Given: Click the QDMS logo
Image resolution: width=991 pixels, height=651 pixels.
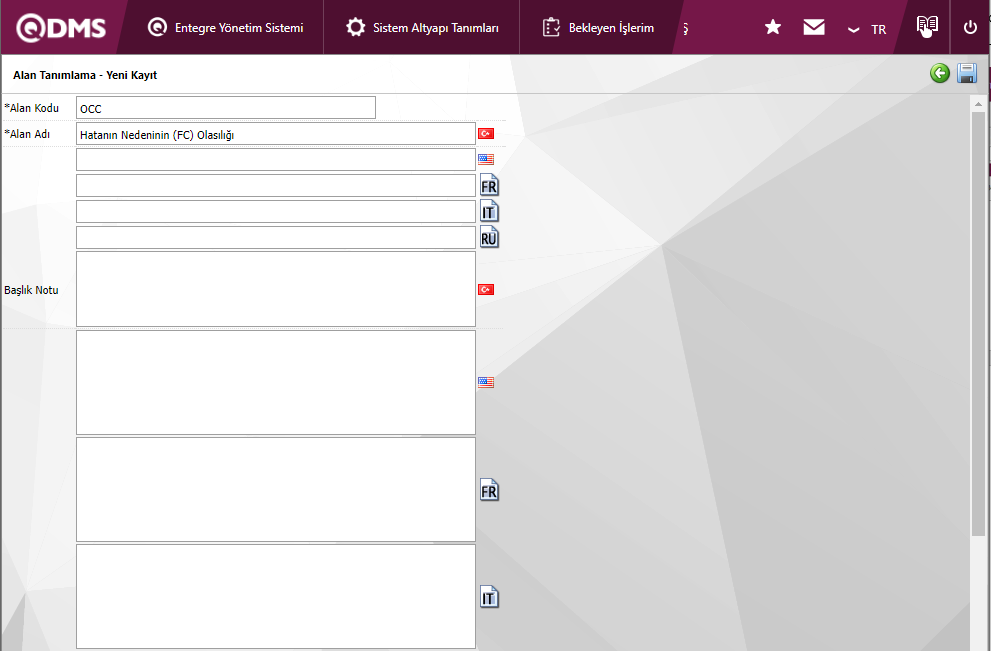Looking at the screenshot, I should 61,28.
